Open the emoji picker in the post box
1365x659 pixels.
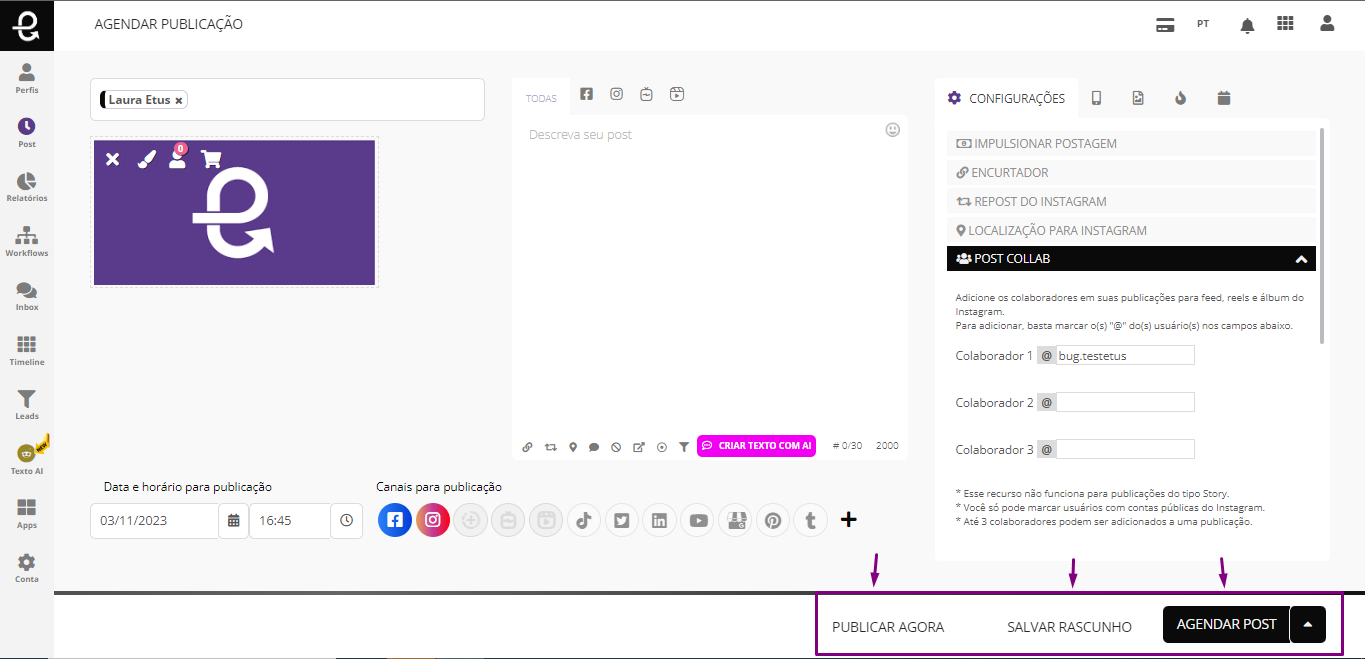point(893,130)
